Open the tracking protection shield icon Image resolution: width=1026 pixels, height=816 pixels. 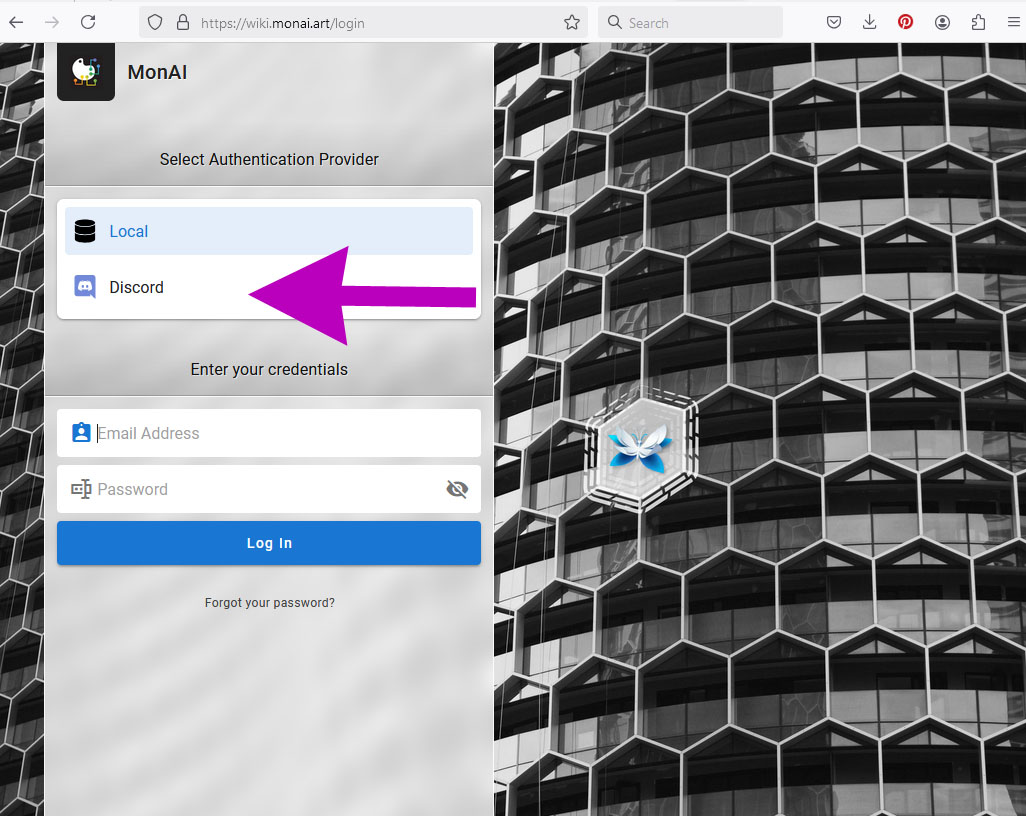coord(155,23)
